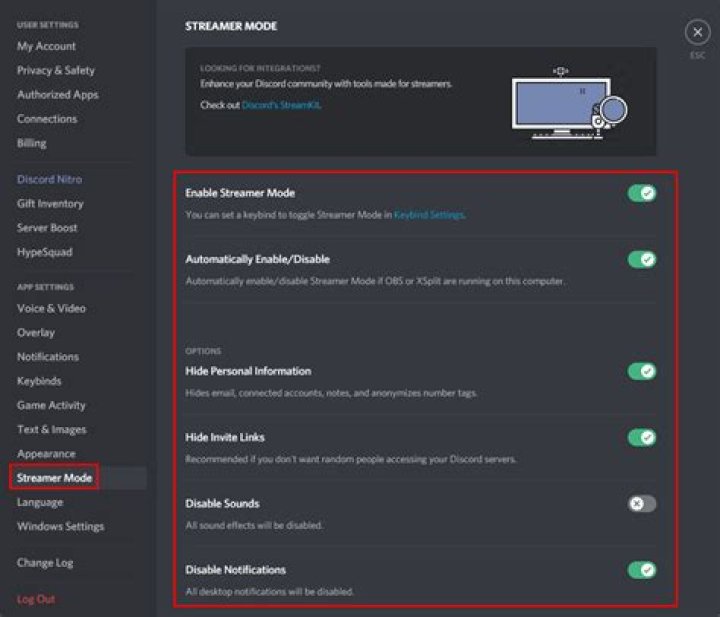Image resolution: width=720 pixels, height=617 pixels.
Task: Turn off Hide Personal Information switch
Action: (641, 371)
